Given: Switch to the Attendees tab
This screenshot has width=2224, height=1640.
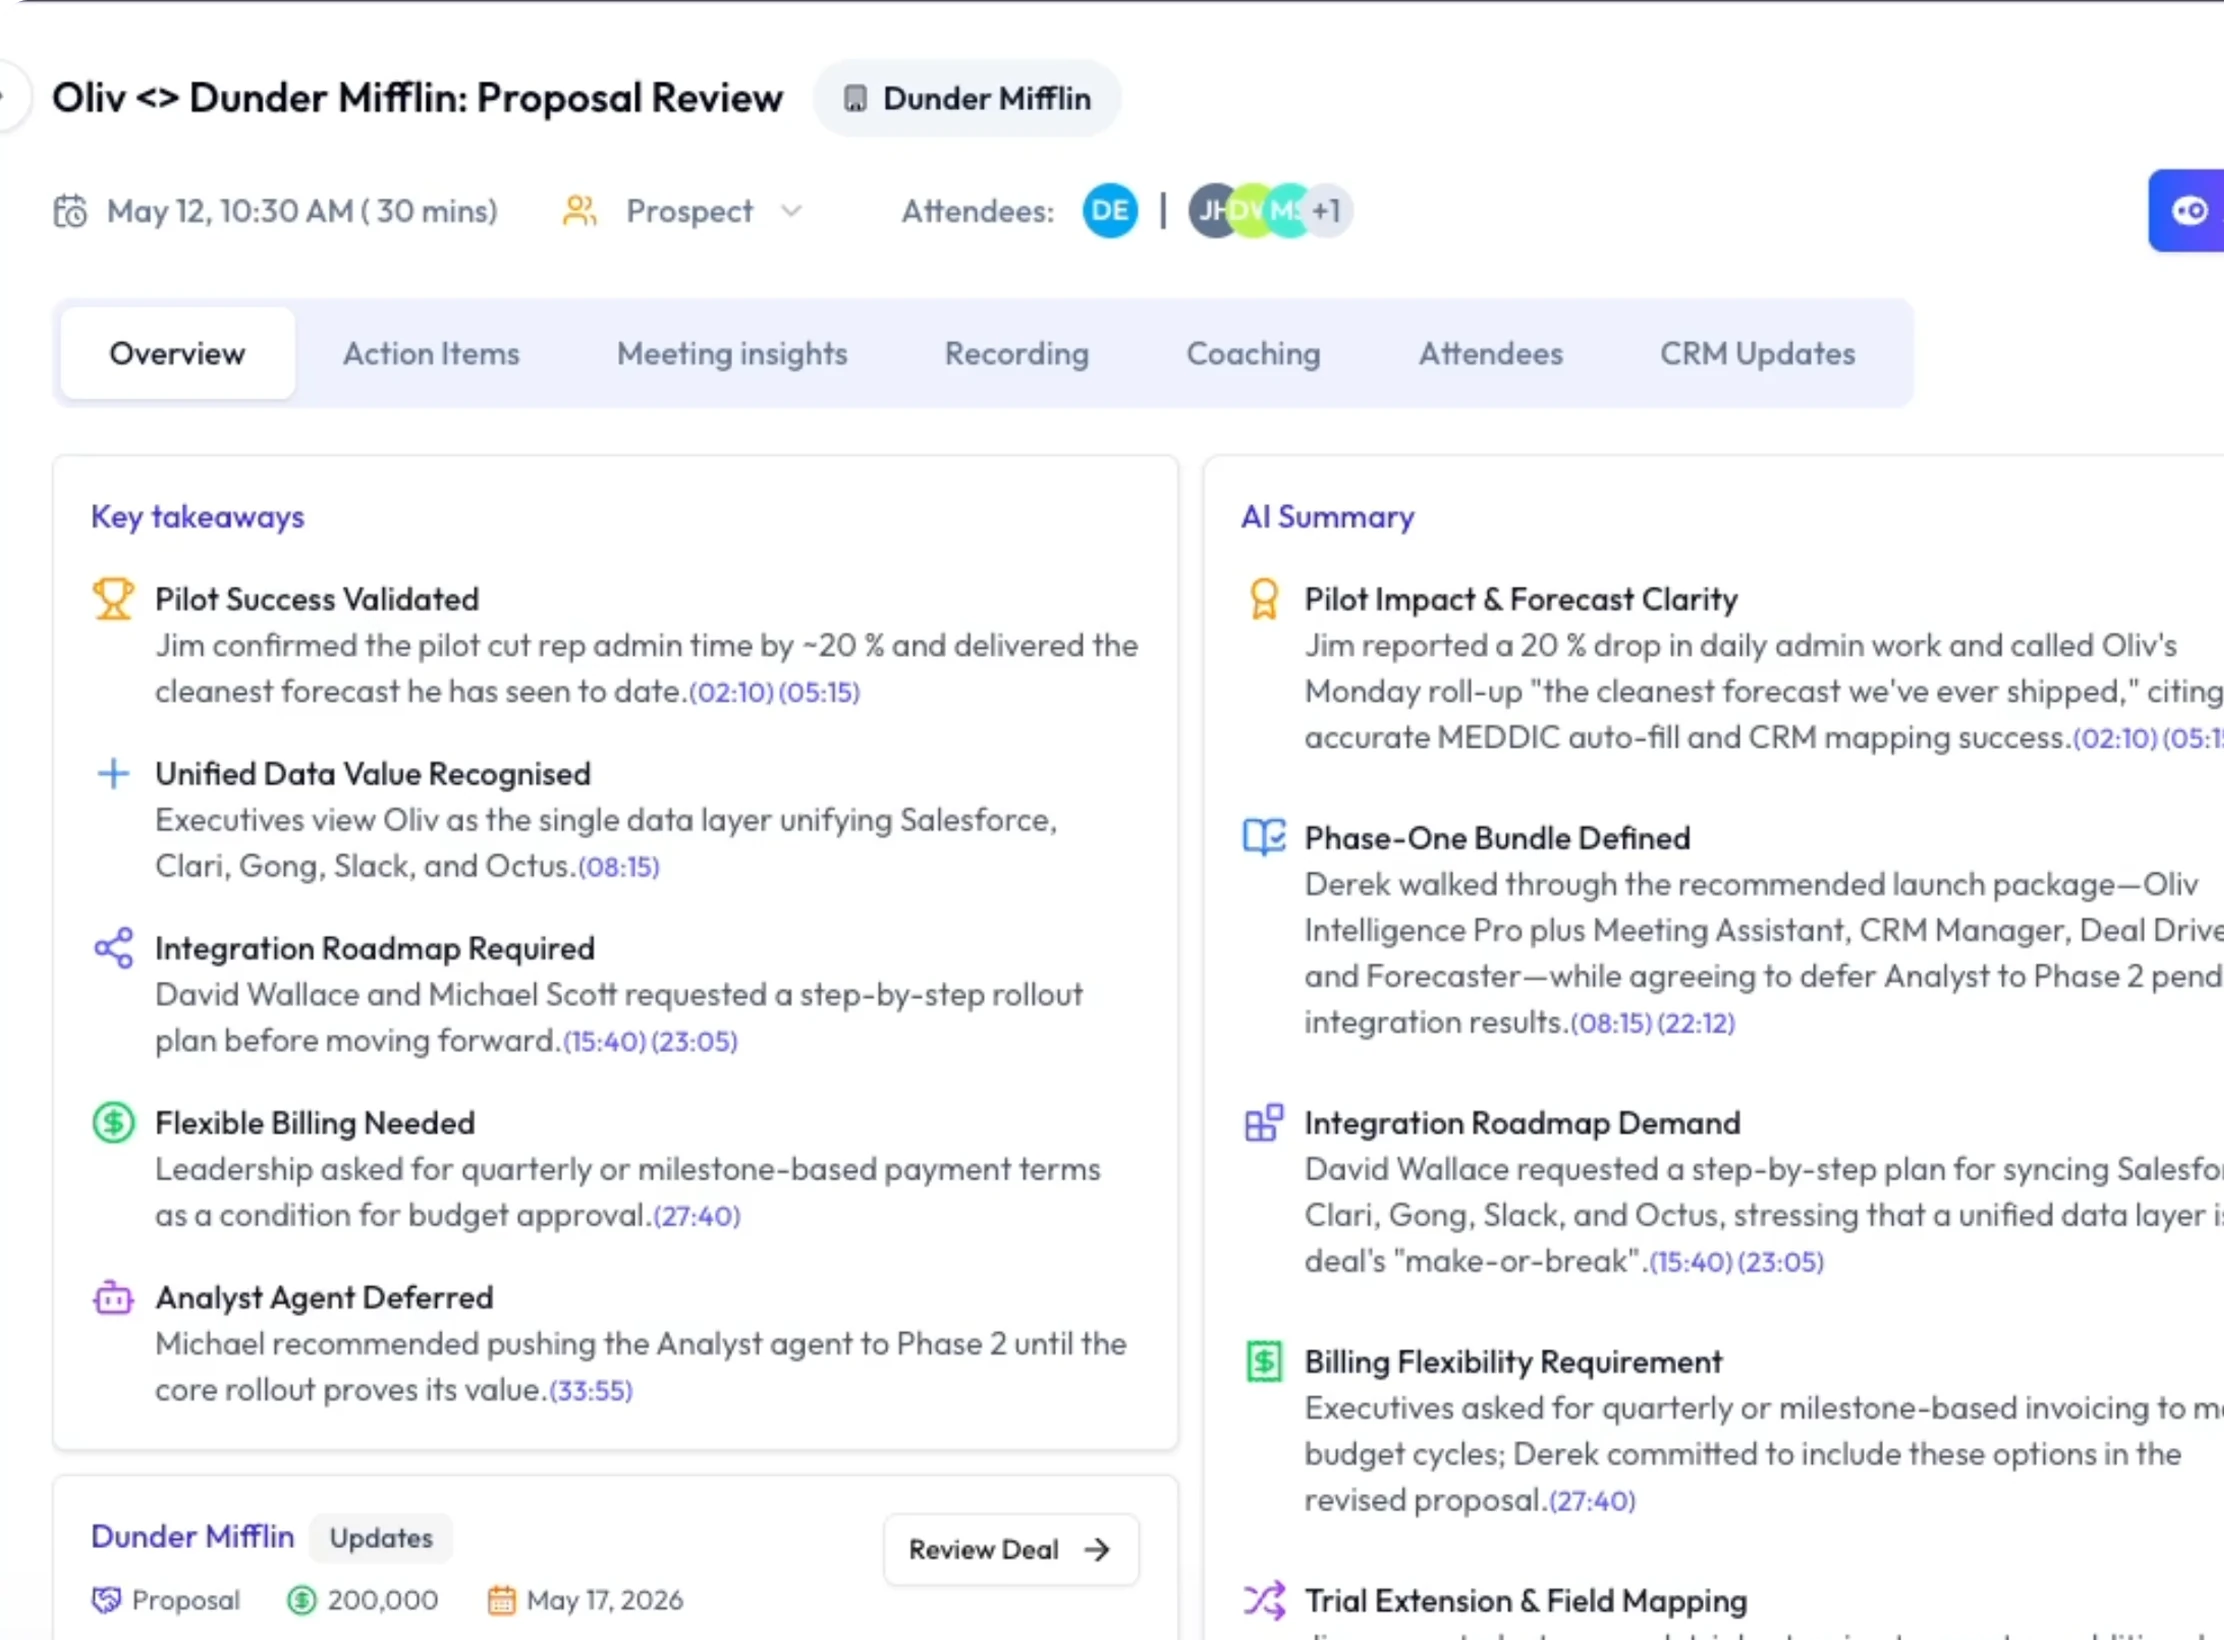Looking at the screenshot, I should pyautogui.click(x=1490, y=353).
